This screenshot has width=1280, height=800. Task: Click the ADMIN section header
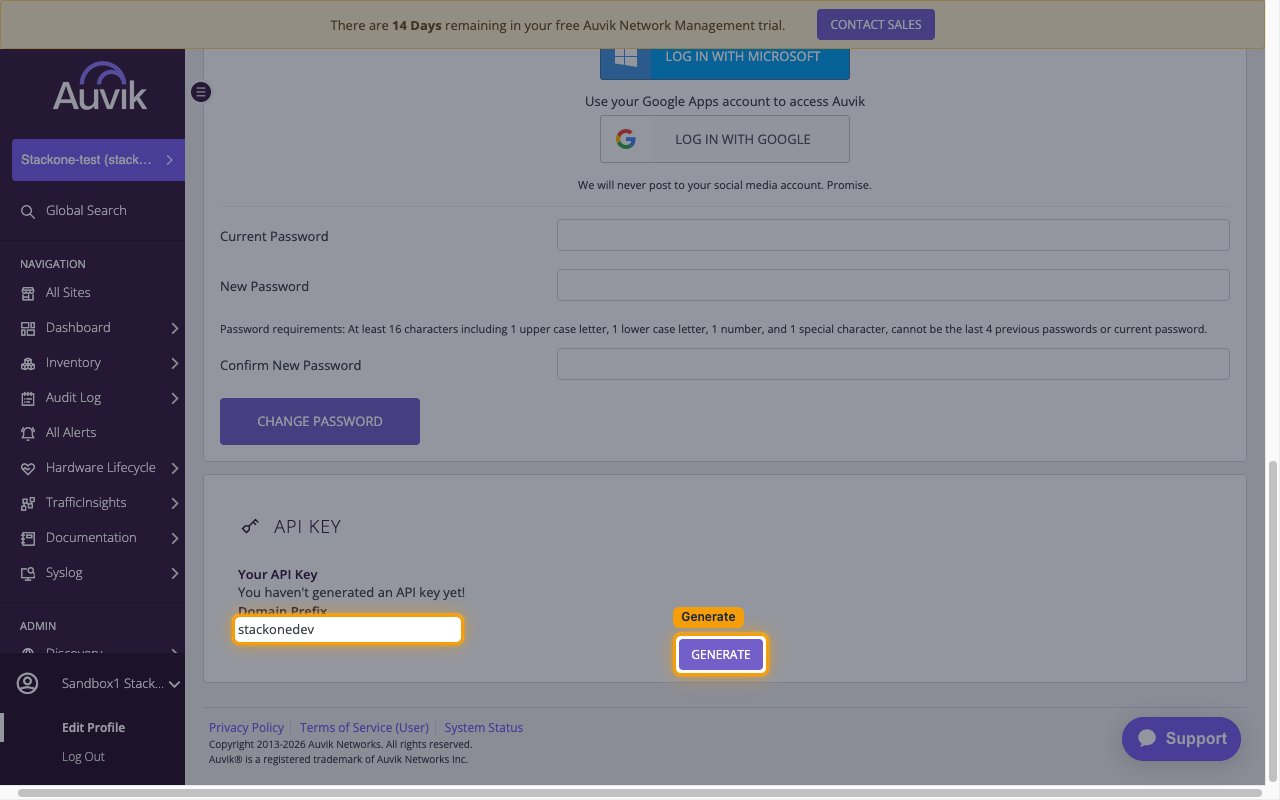pyautogui.click(x=38, y=626)
